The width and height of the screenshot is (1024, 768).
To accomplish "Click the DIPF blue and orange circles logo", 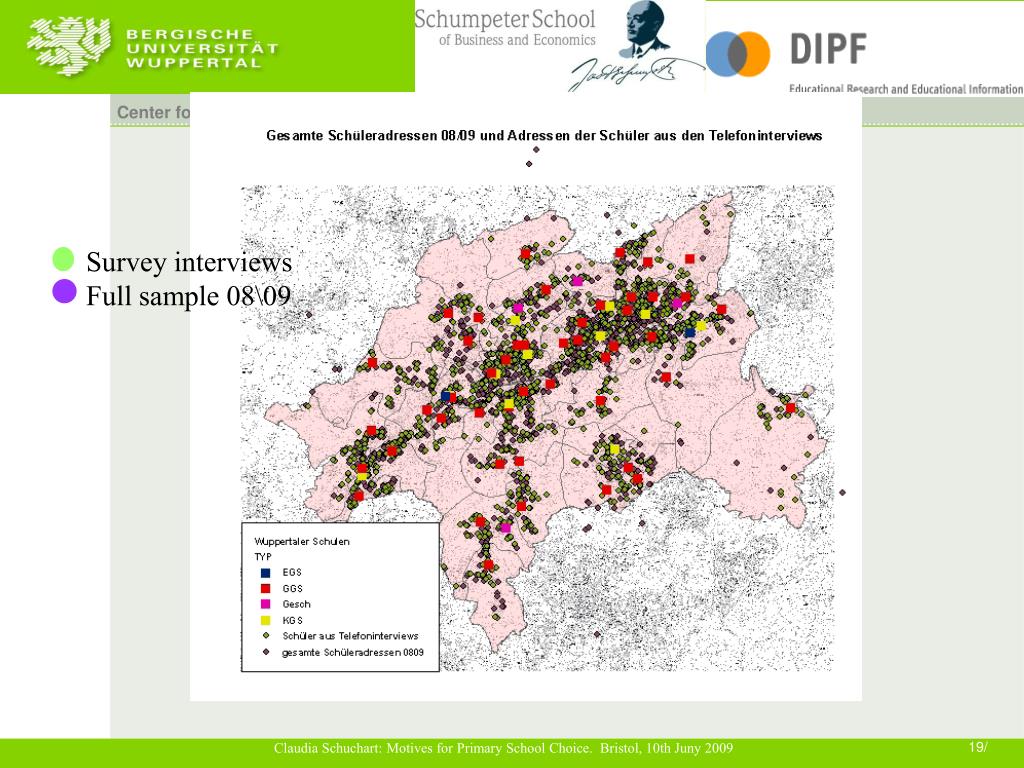I will (738, 54).
